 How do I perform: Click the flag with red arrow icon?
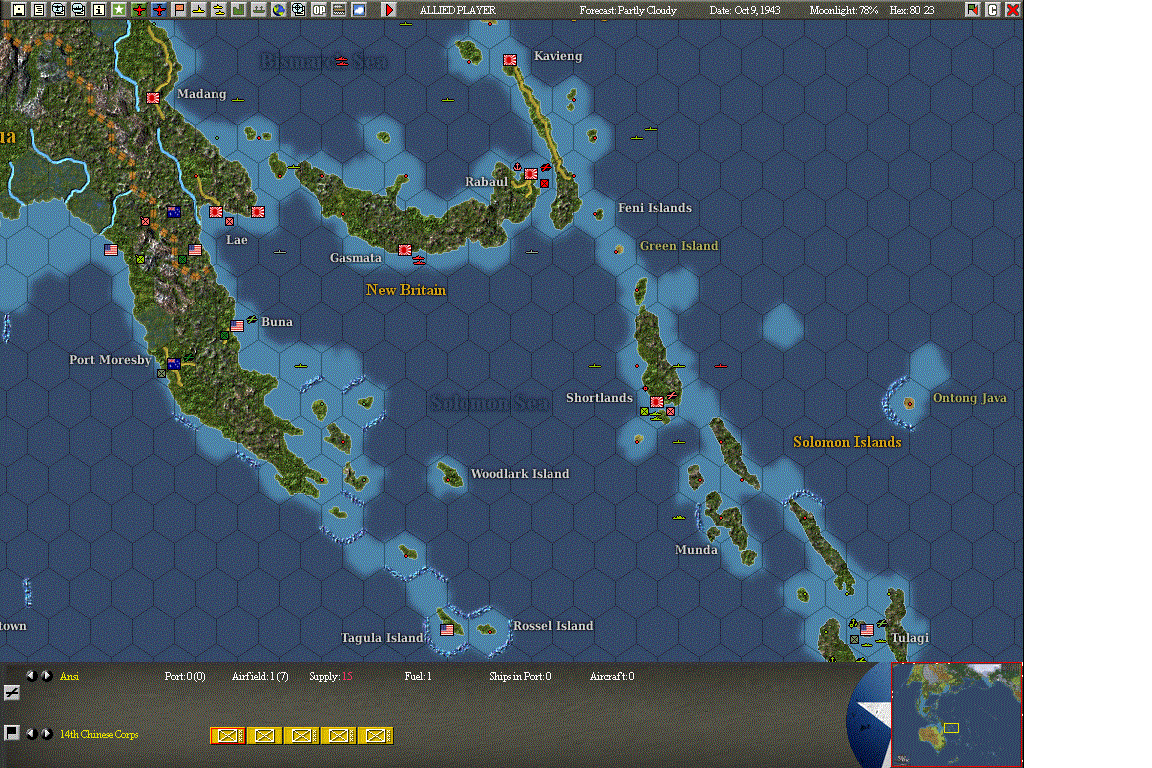click(973, 10)
